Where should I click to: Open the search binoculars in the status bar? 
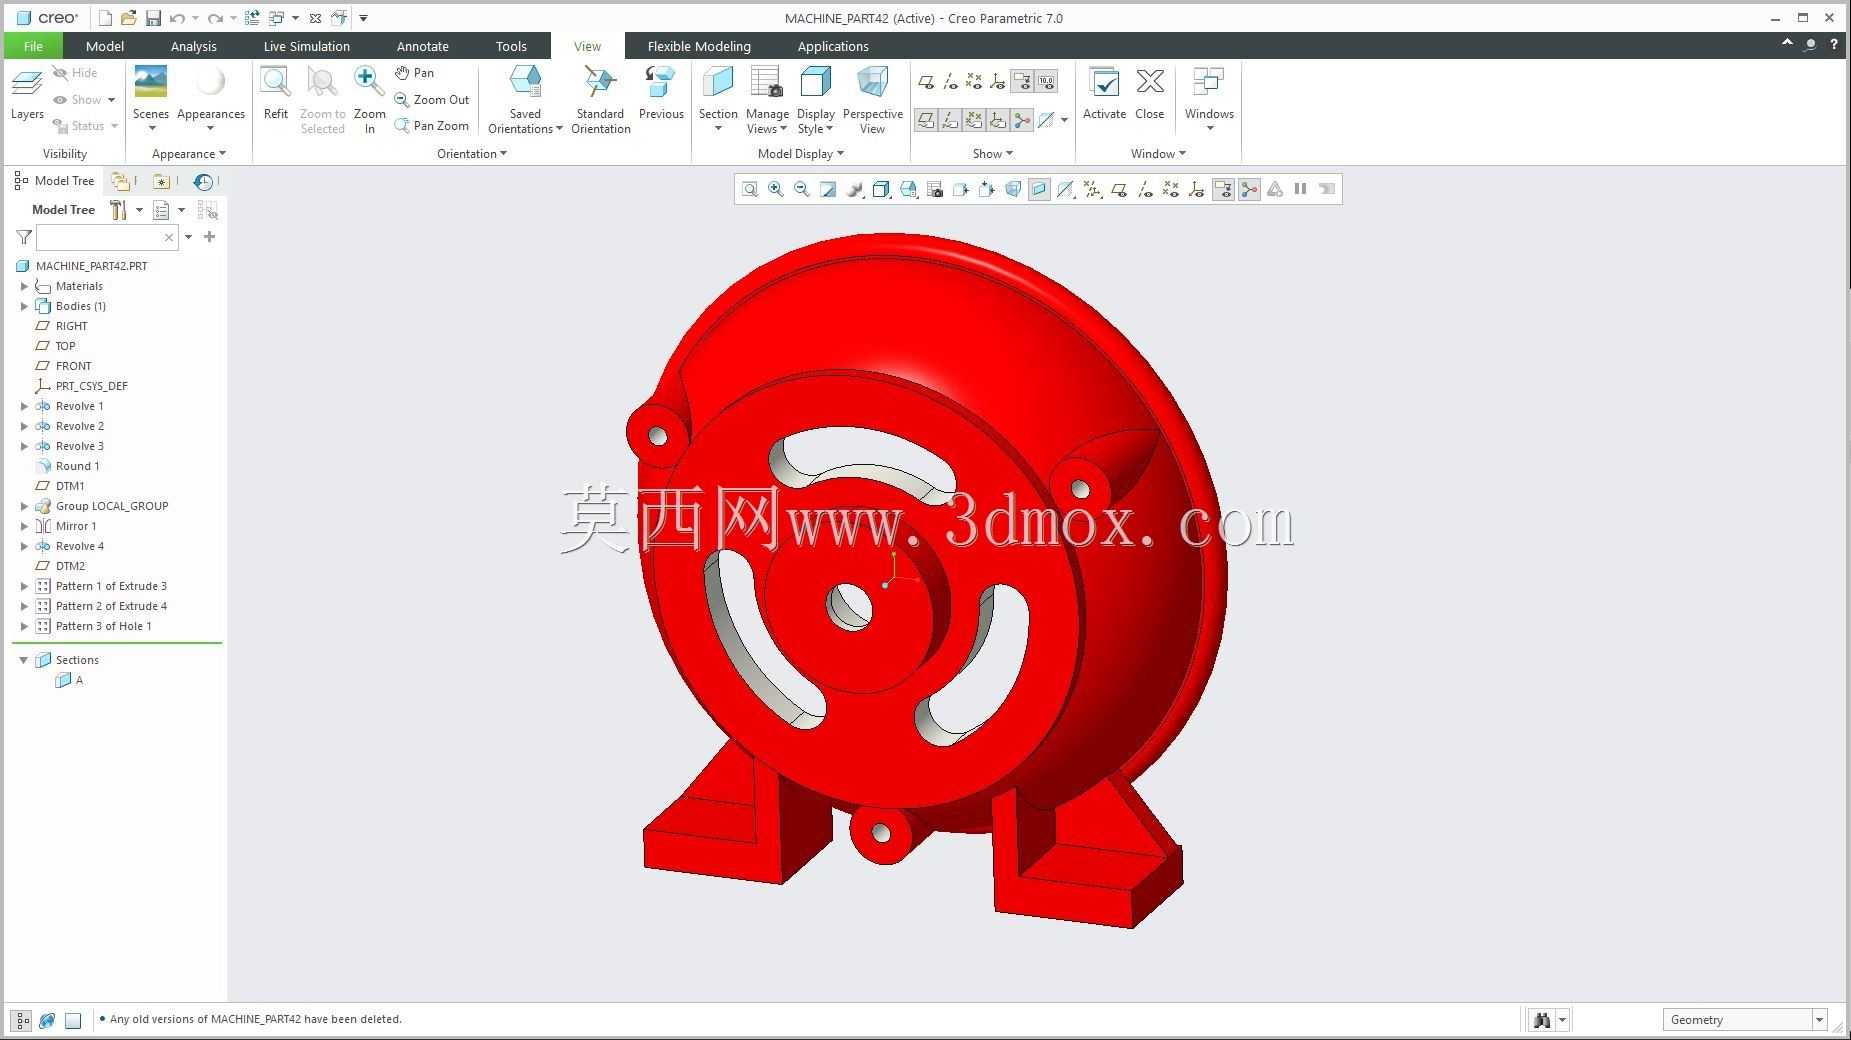click(x=1541, y=1020)
